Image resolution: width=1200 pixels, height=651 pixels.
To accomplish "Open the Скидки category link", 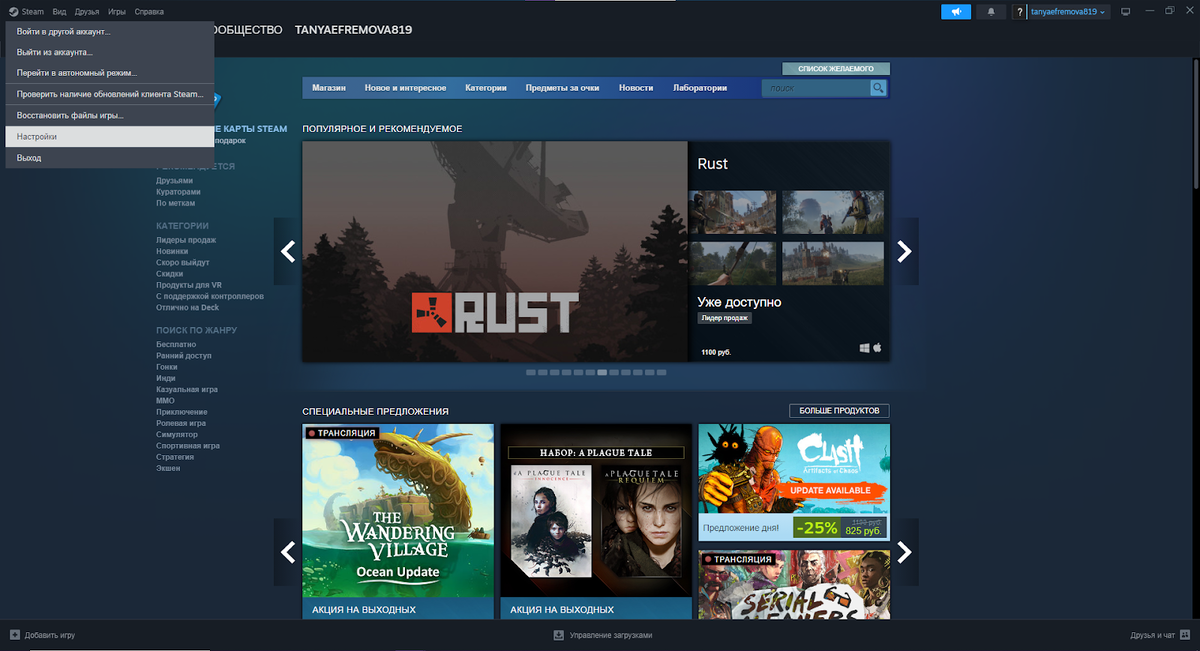I will (170, 274).
